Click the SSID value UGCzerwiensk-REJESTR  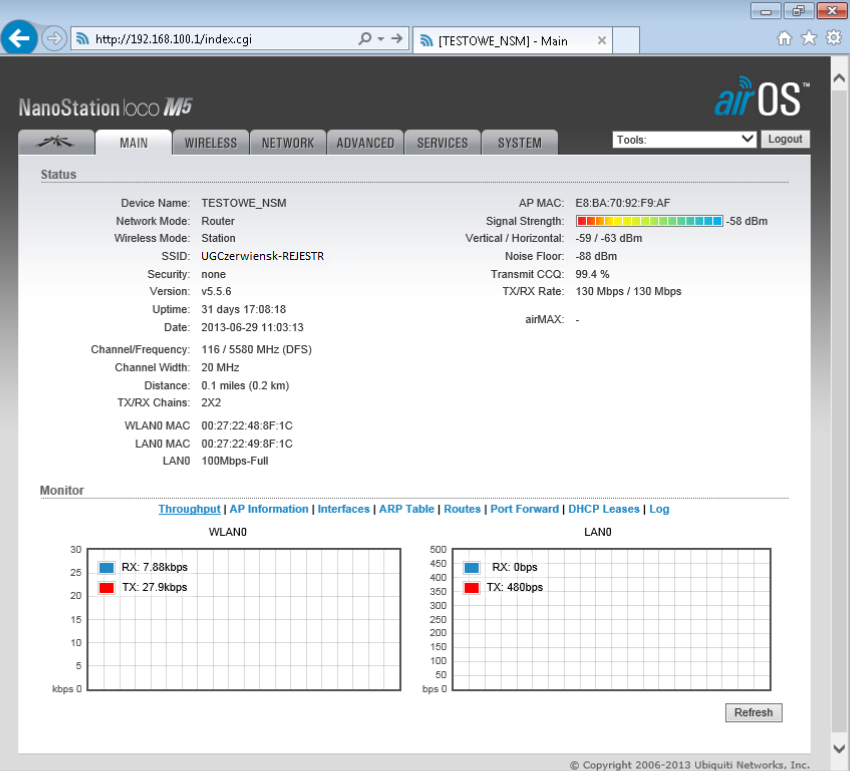click(262, 256)
